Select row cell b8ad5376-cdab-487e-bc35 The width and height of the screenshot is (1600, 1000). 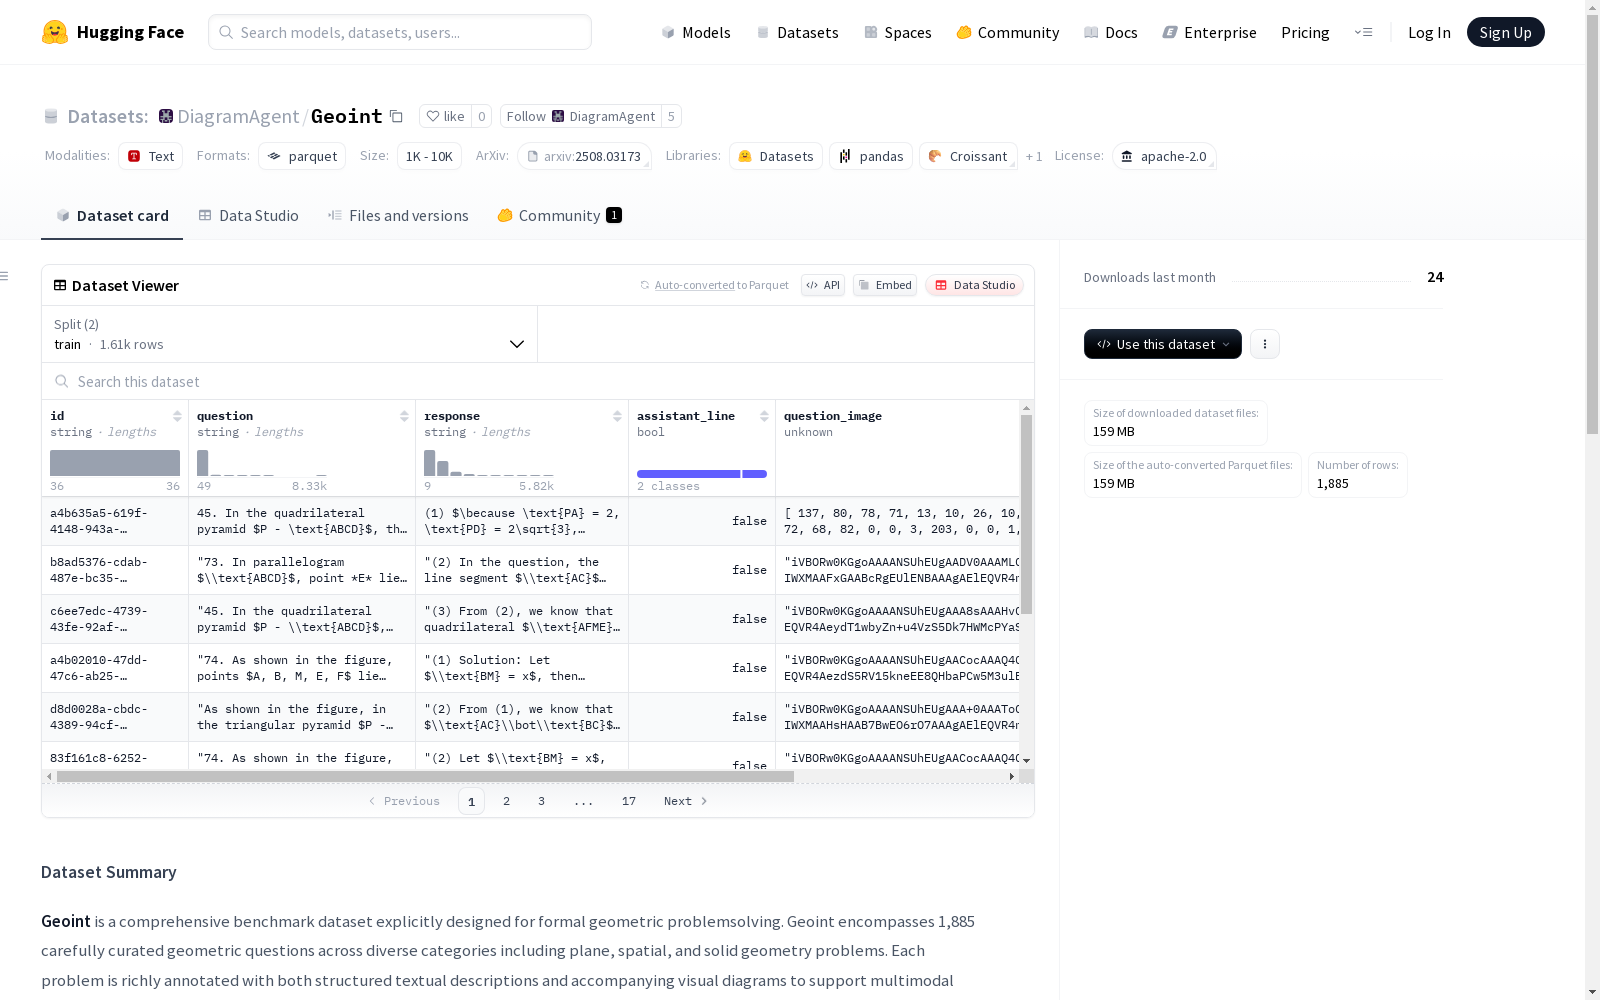115,570
